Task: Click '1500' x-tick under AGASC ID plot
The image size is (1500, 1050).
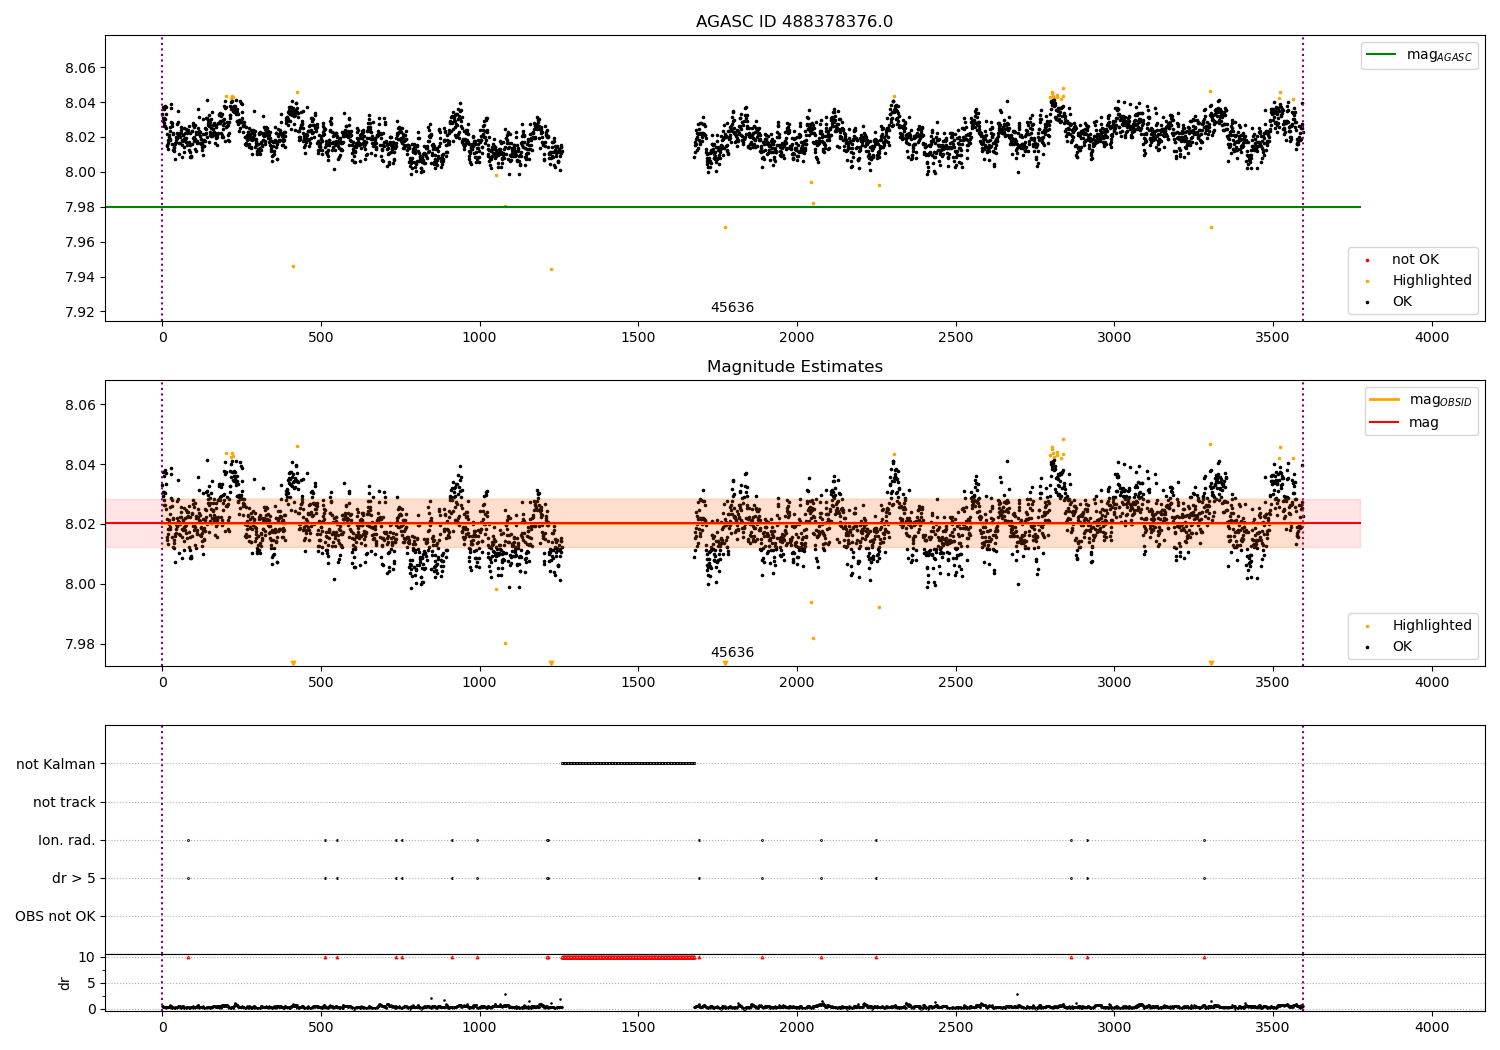Action: [638, 337]
